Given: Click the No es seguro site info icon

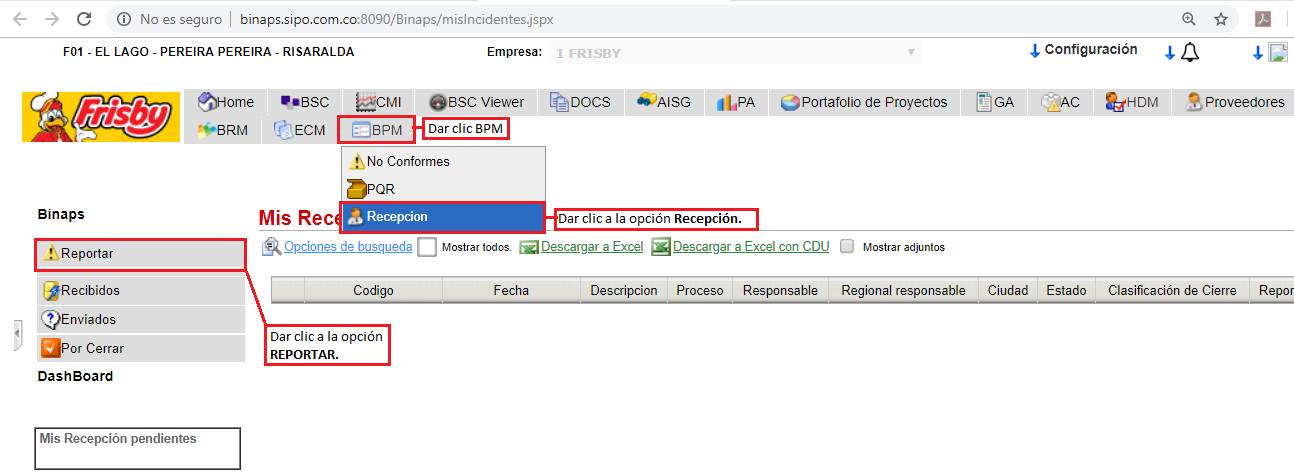Looking at the screenshot, I should tap(123, 19).
